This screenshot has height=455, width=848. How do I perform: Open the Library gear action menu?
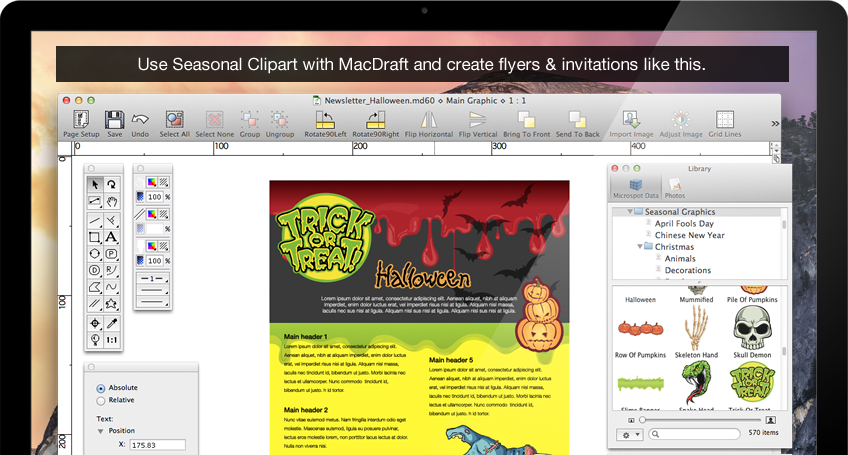629,435
